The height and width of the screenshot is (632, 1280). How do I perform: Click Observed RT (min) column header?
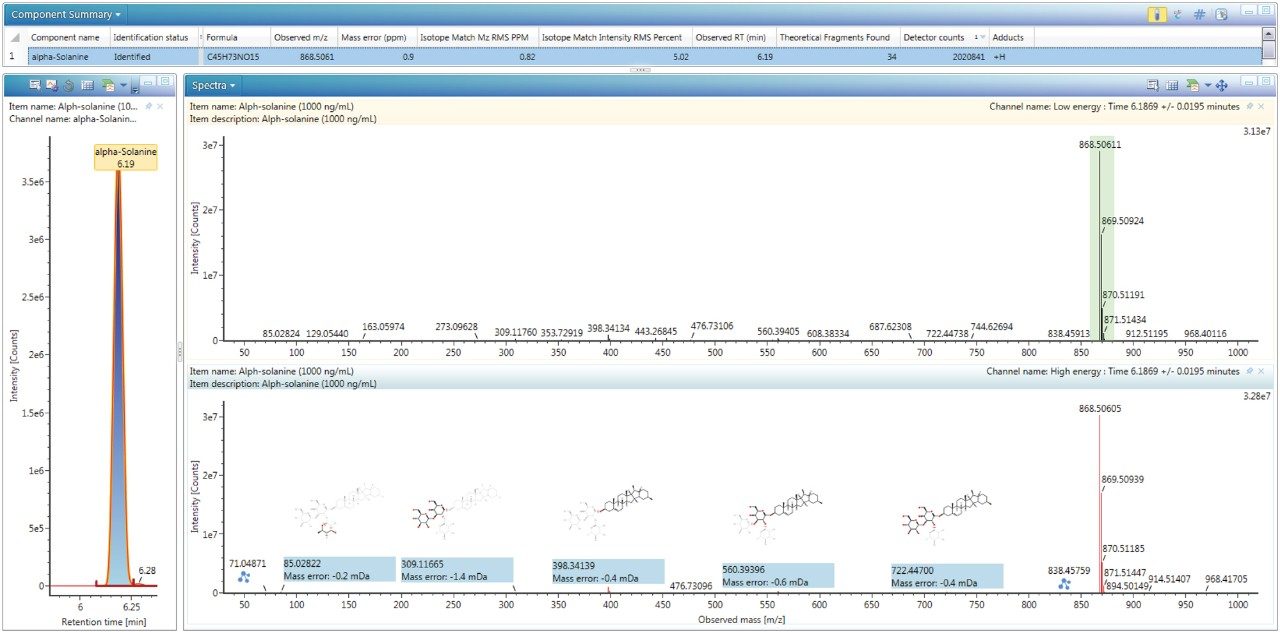tap(732, 37)
